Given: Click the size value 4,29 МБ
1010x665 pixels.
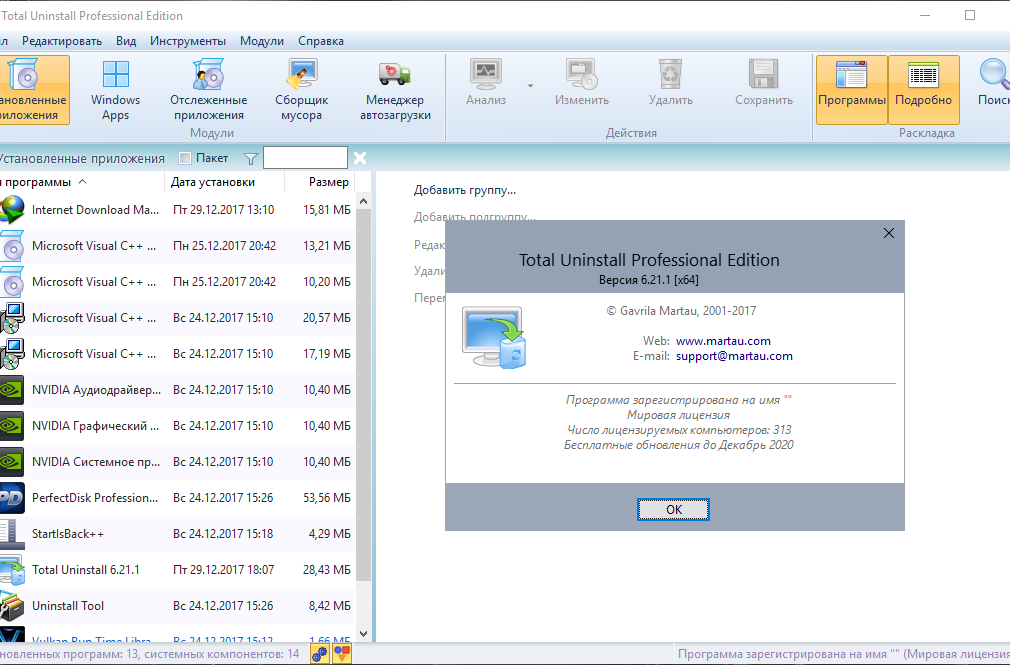Looking at the screenshot, I should pyautogui.click(x=330, y=534).
